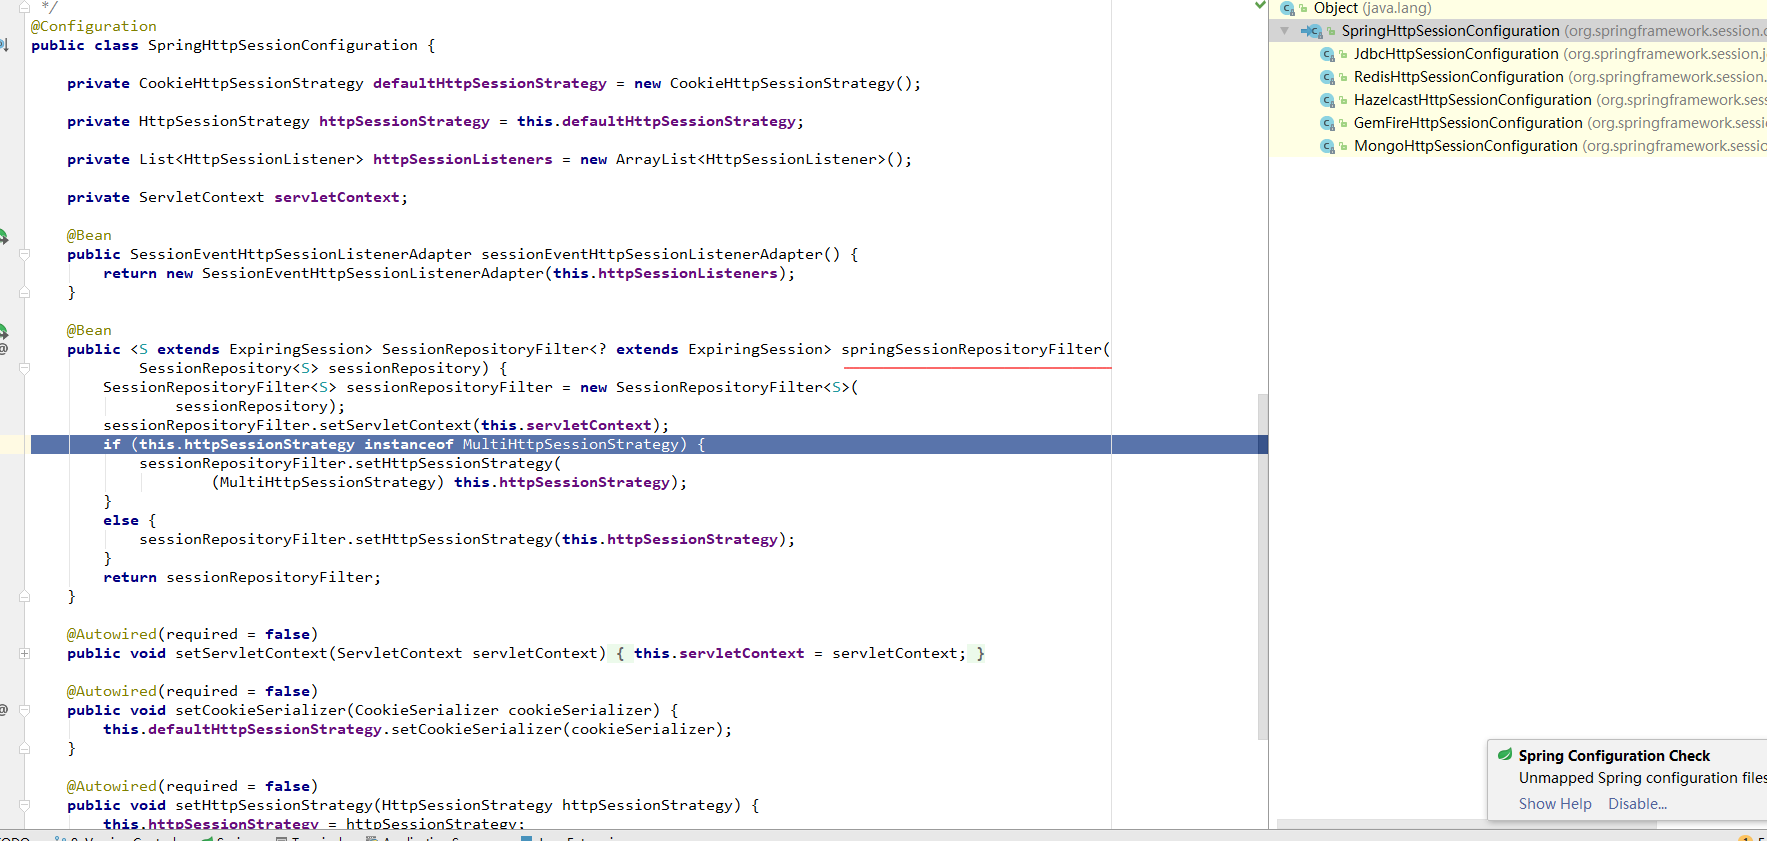Select Object (java.lang) in hierarchy tree
The width and height of the screenshot is (1767, 841).
(x=1372, y=8)
